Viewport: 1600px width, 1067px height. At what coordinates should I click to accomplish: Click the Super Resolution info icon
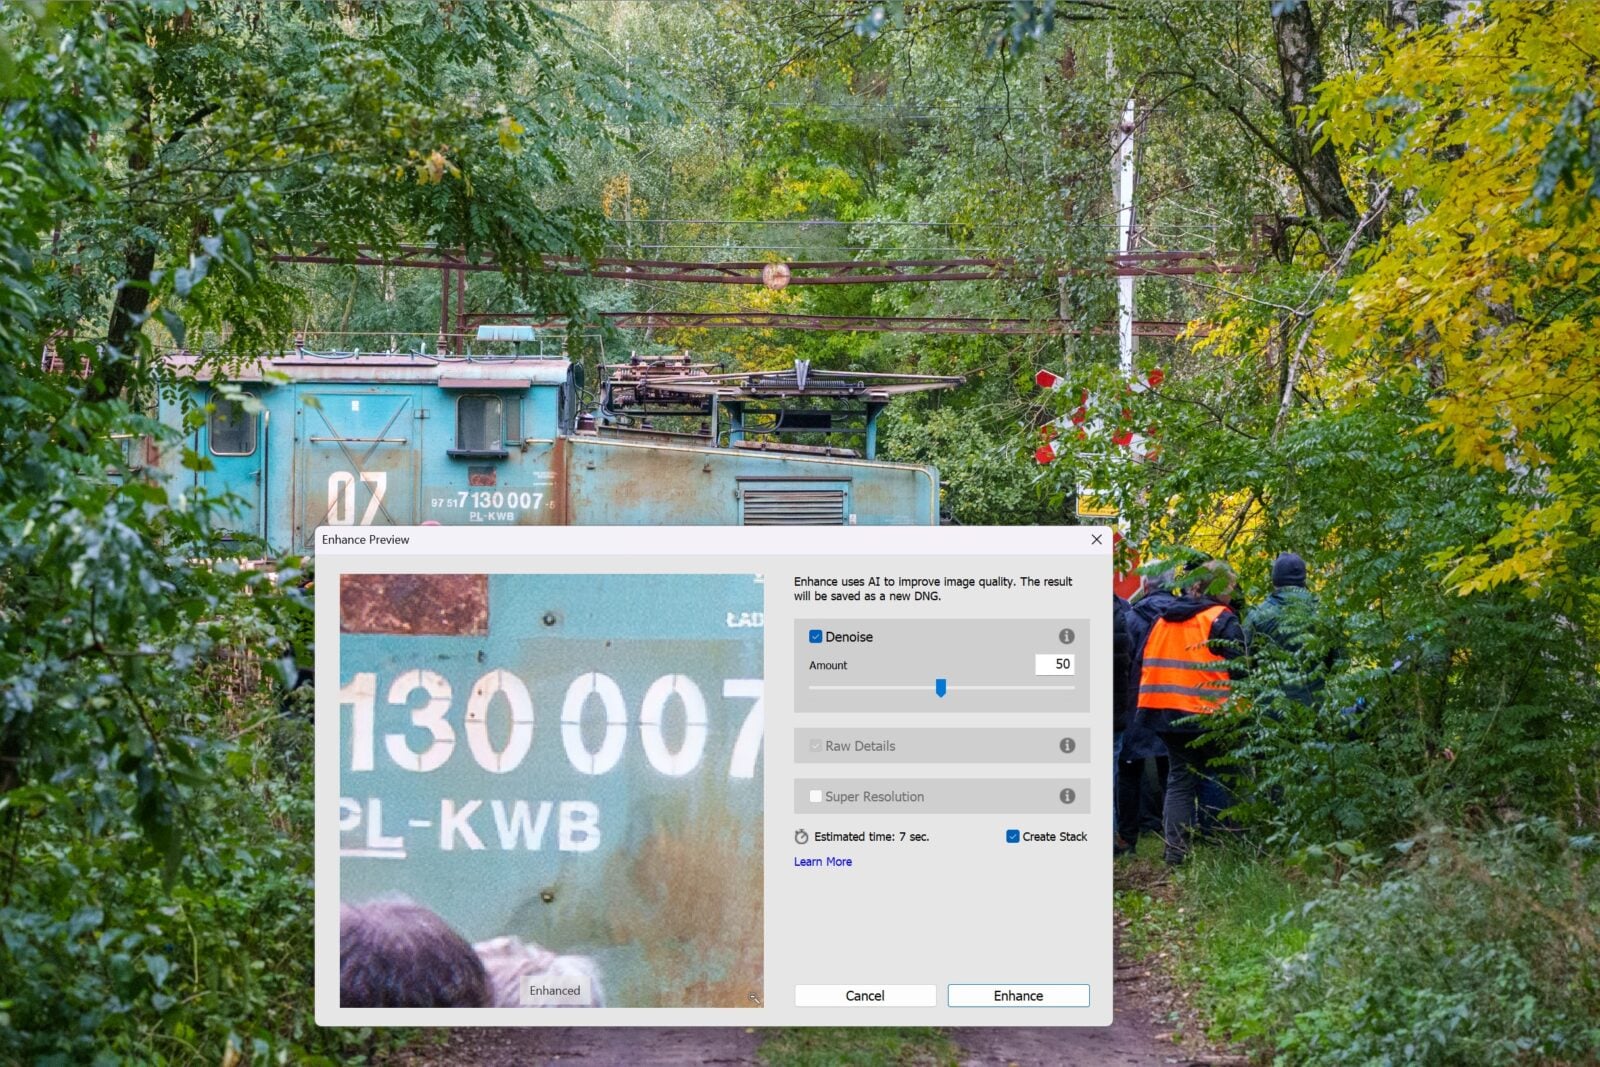point(1067,796)
